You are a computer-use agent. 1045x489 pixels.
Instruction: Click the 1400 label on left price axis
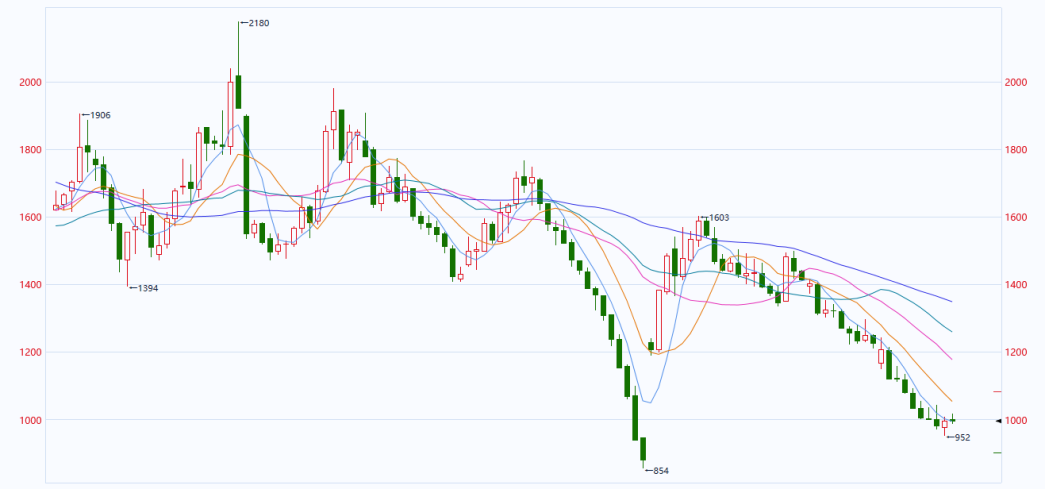[31, 284]
